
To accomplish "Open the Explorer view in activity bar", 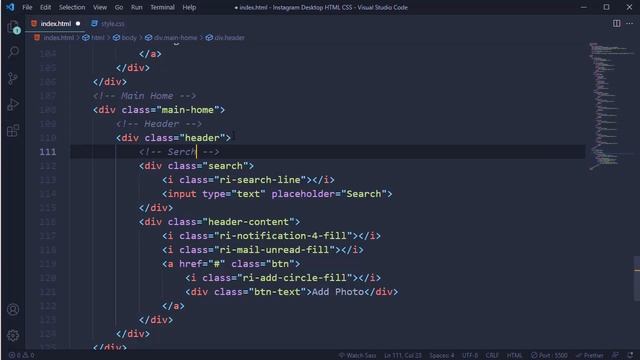I will (13, 27).
